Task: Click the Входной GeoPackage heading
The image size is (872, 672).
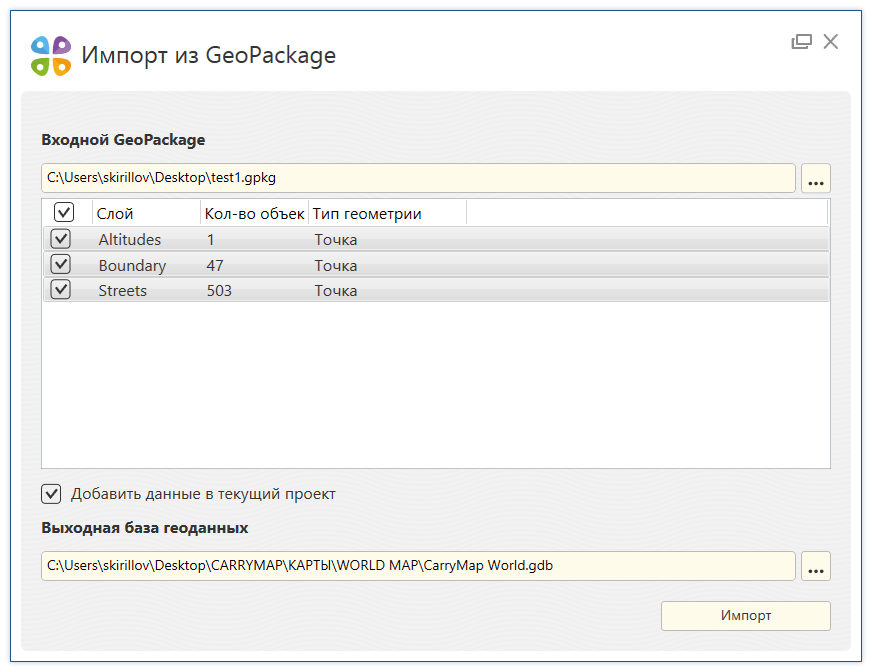Action: (123, 140)
